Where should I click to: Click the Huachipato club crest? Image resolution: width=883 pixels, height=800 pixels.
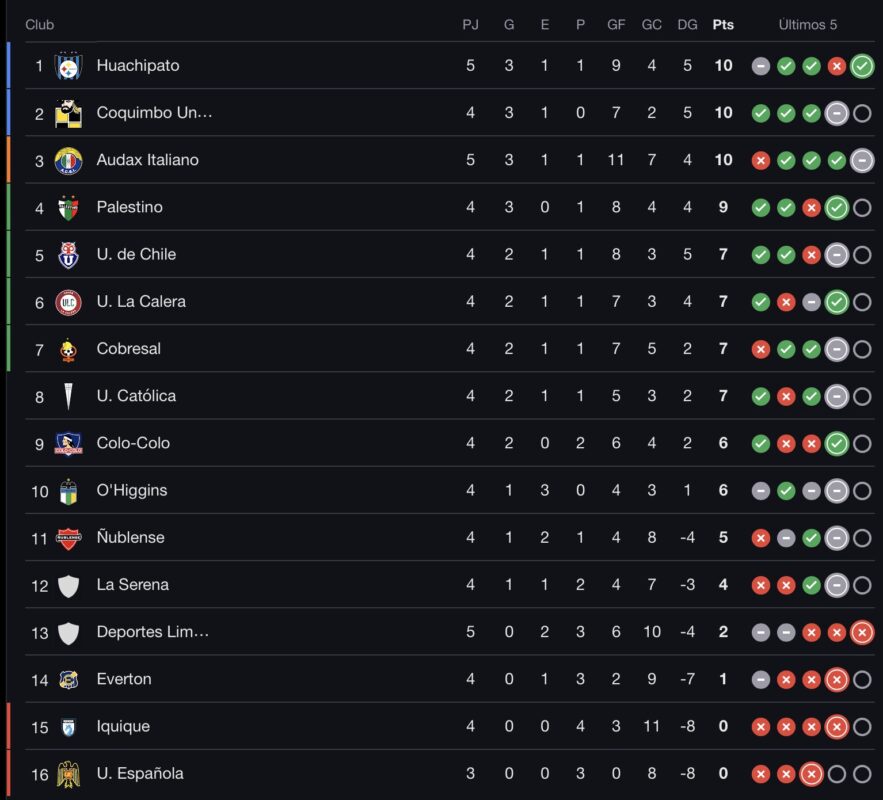point(70,66)
